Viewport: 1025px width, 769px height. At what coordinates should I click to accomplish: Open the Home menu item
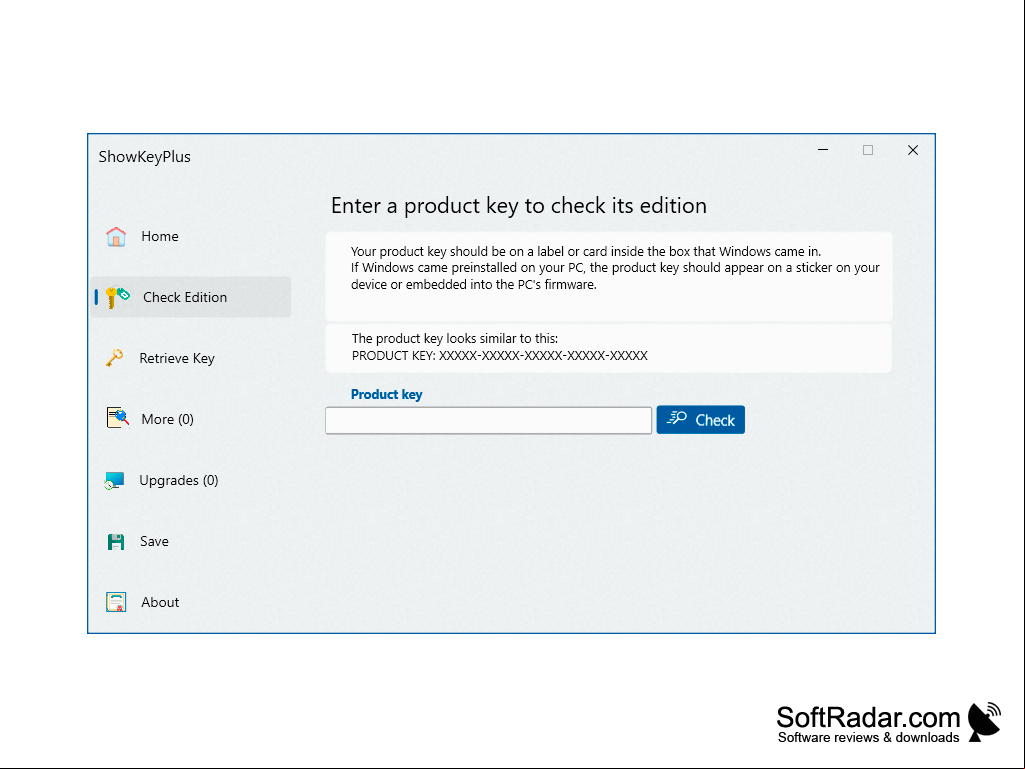[x=160, y=236]
